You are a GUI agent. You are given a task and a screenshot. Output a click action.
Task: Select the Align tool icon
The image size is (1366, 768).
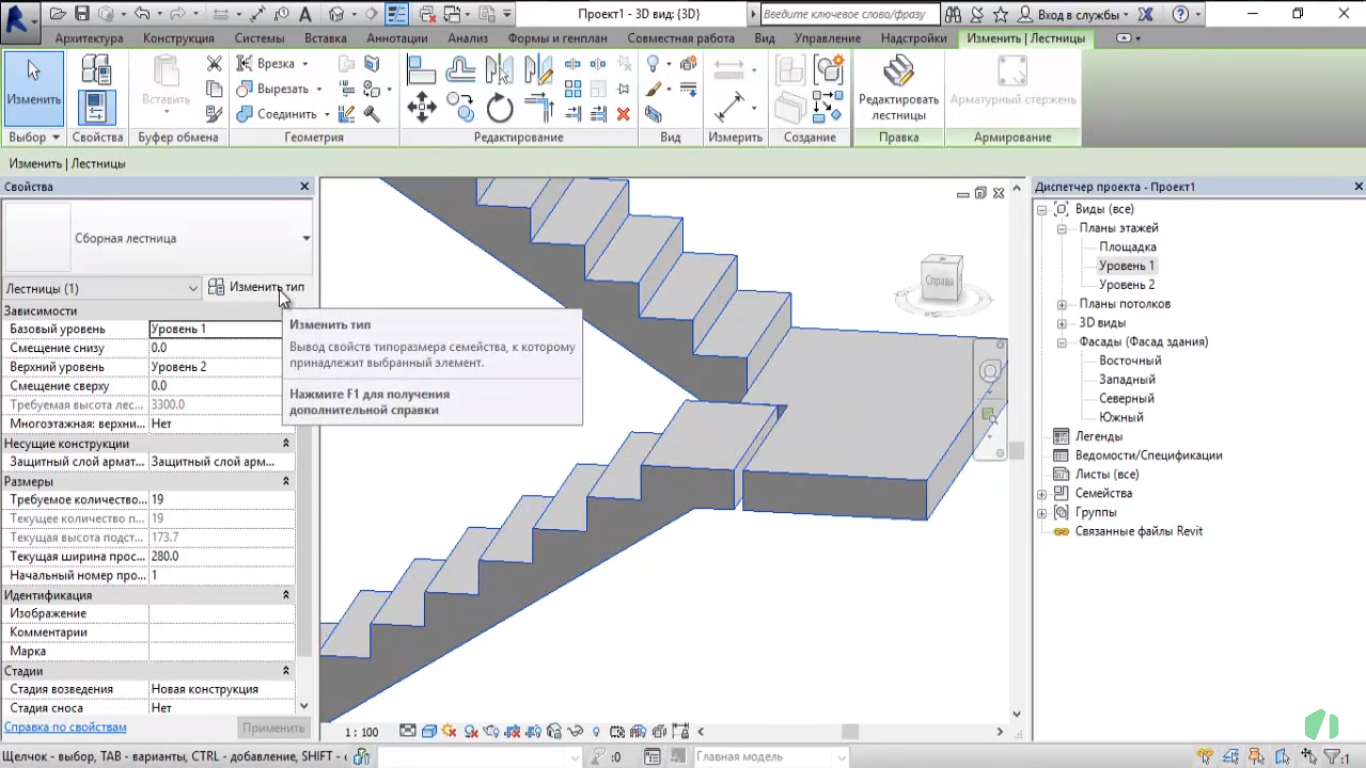click(x=421, y=68)
